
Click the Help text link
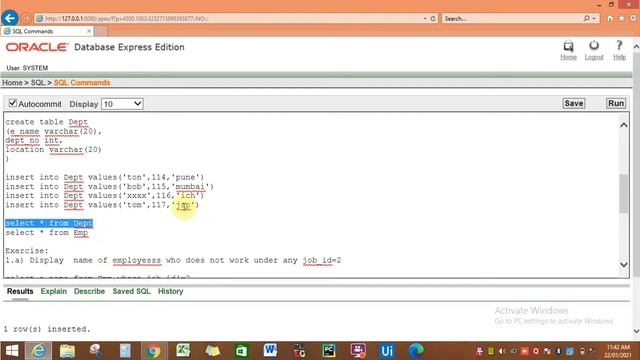point(619,57)
